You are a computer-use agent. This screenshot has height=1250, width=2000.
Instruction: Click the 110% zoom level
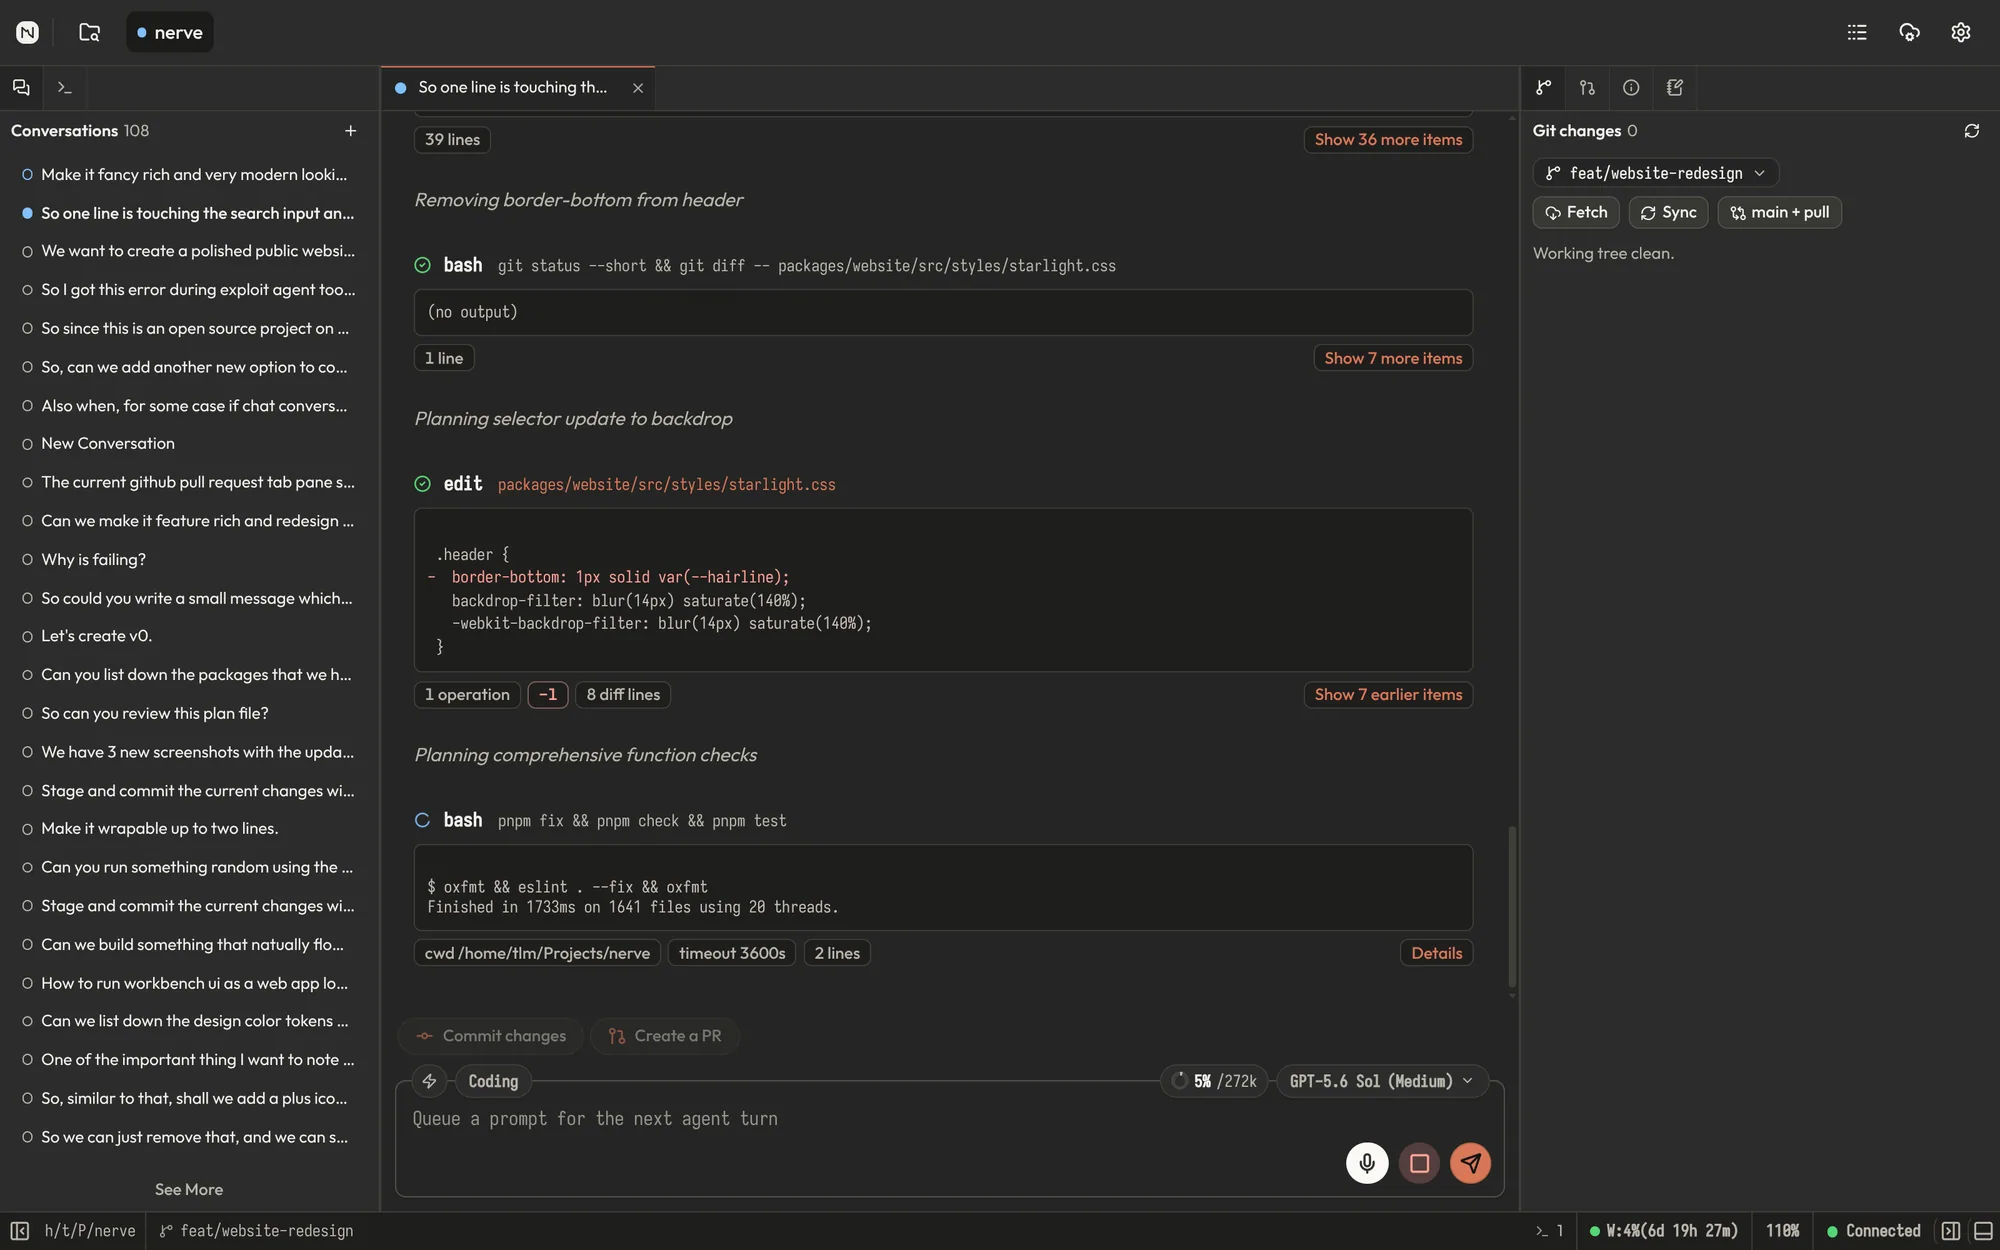pos(1782,1231)
